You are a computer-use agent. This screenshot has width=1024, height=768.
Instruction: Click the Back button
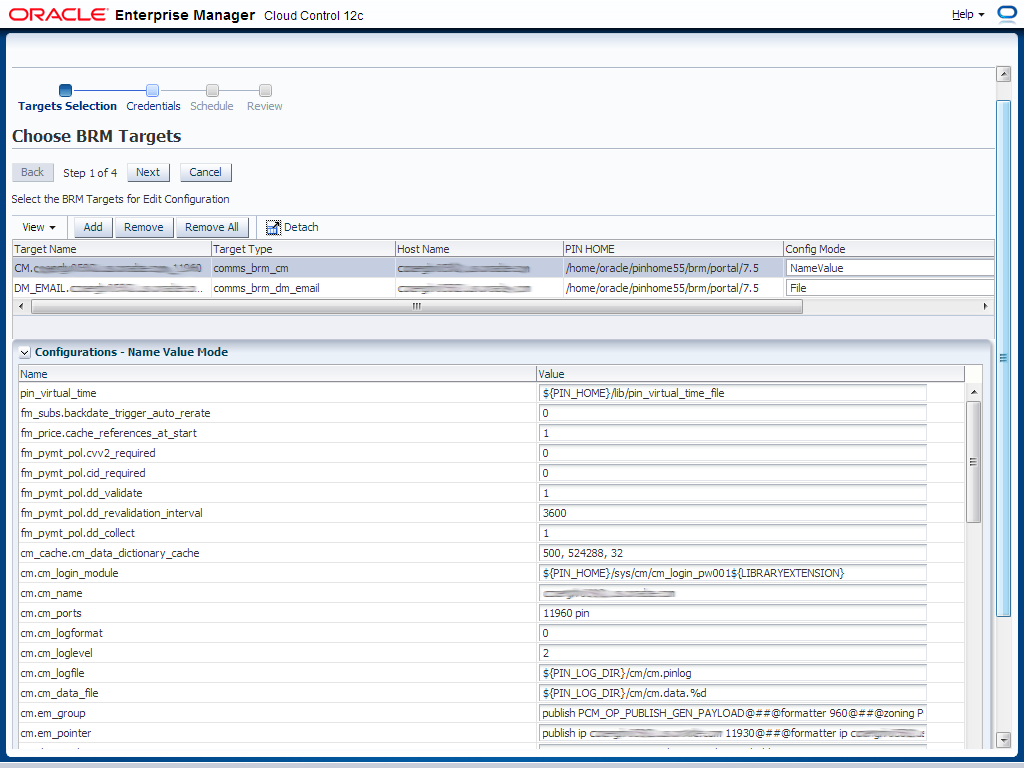[x=33, y=172]
